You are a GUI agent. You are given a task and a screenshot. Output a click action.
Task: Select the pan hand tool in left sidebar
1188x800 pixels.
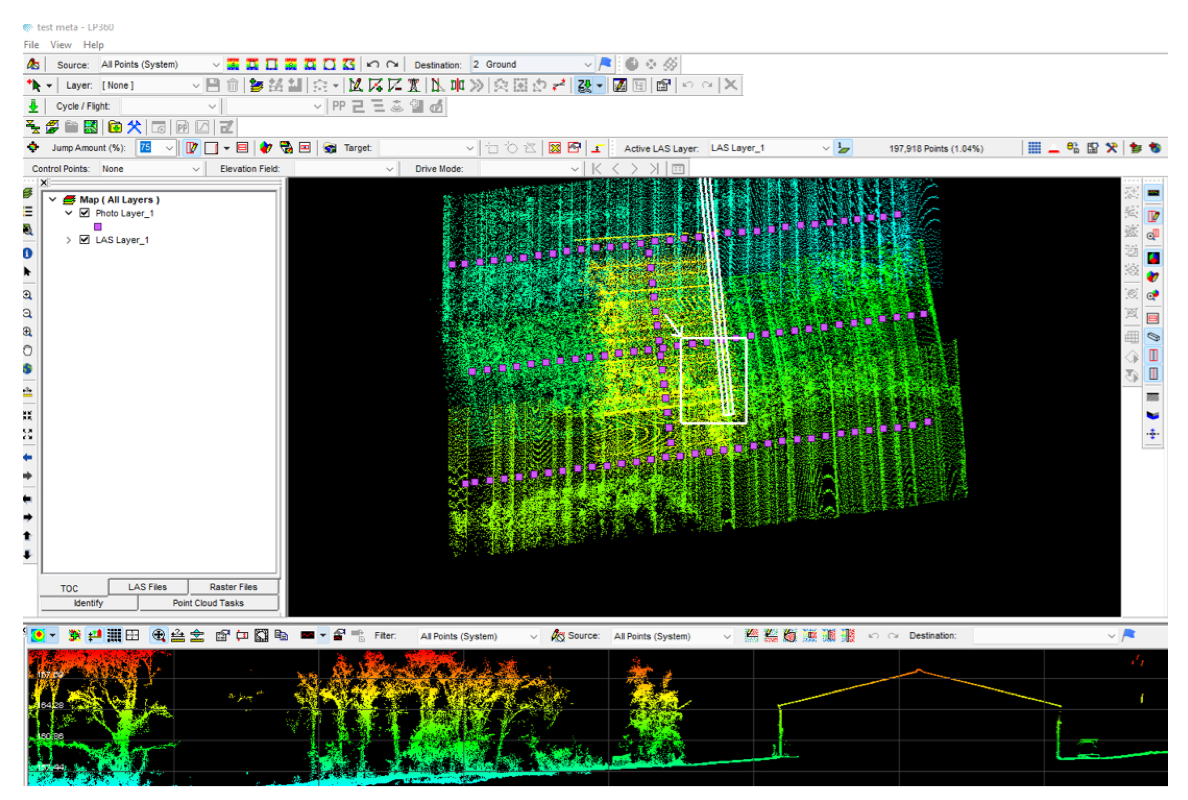[x=27, y=350]
